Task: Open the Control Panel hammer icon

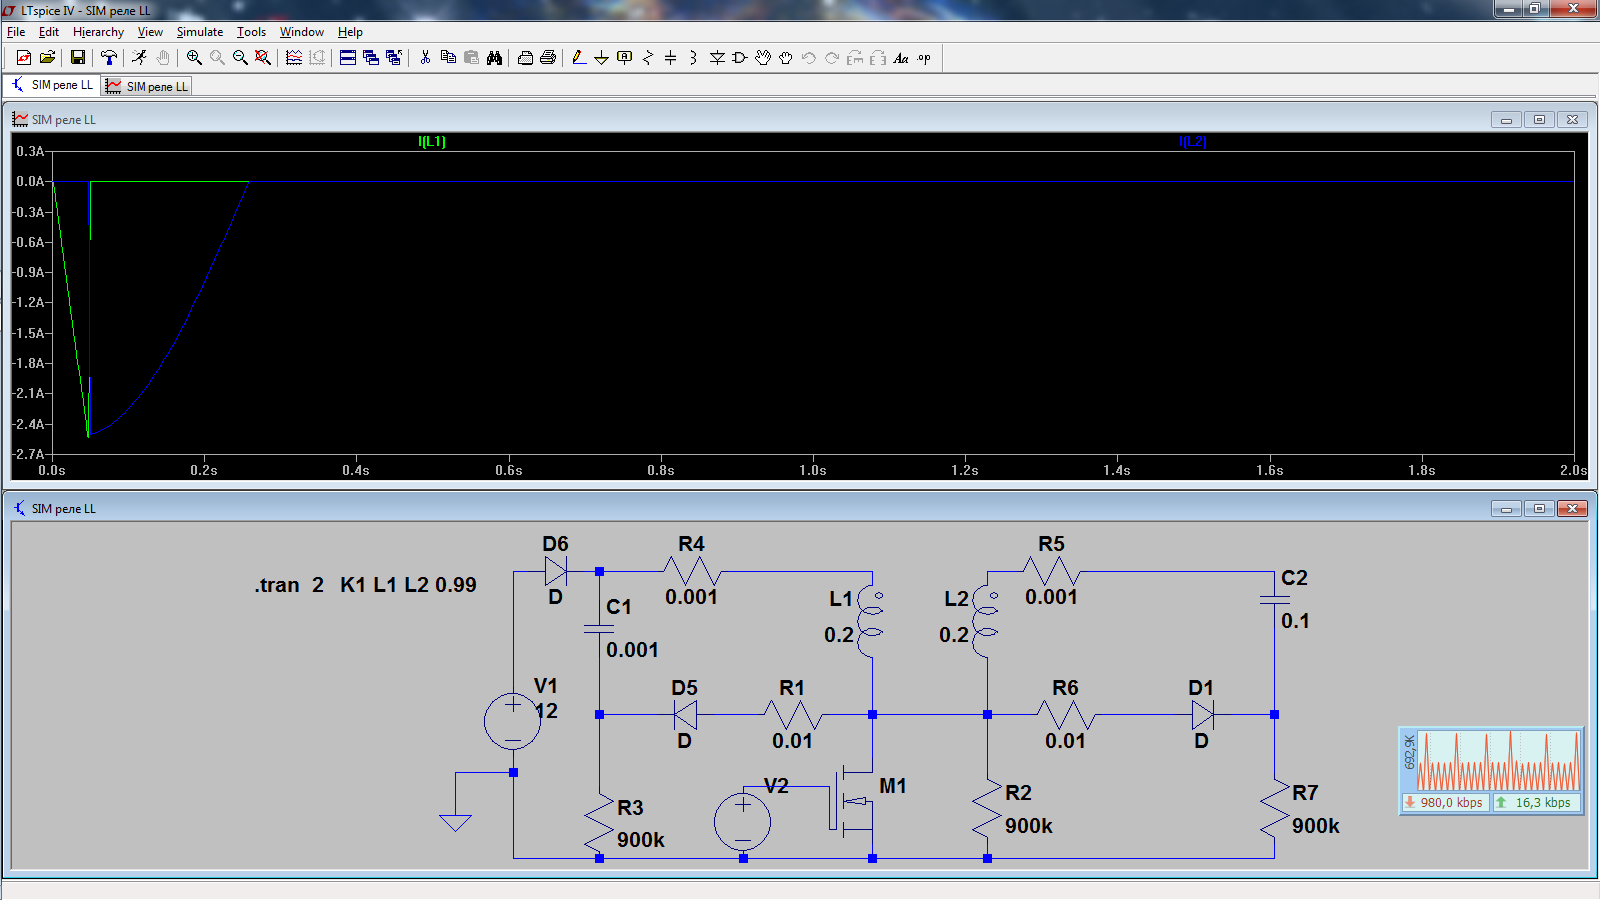Action: click(108, 58)
